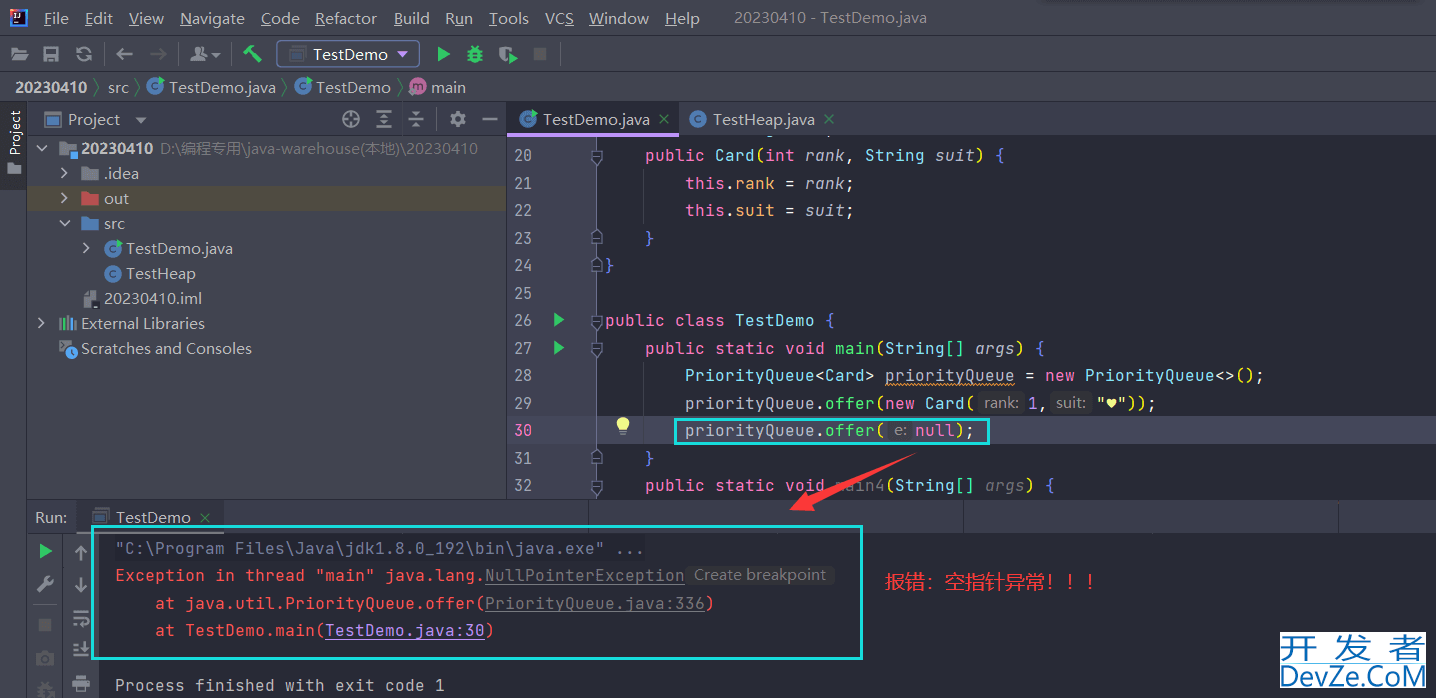Save all files with the floppy icon
The width and height of the screenshot is (1436, 698).
pos(51,54)
